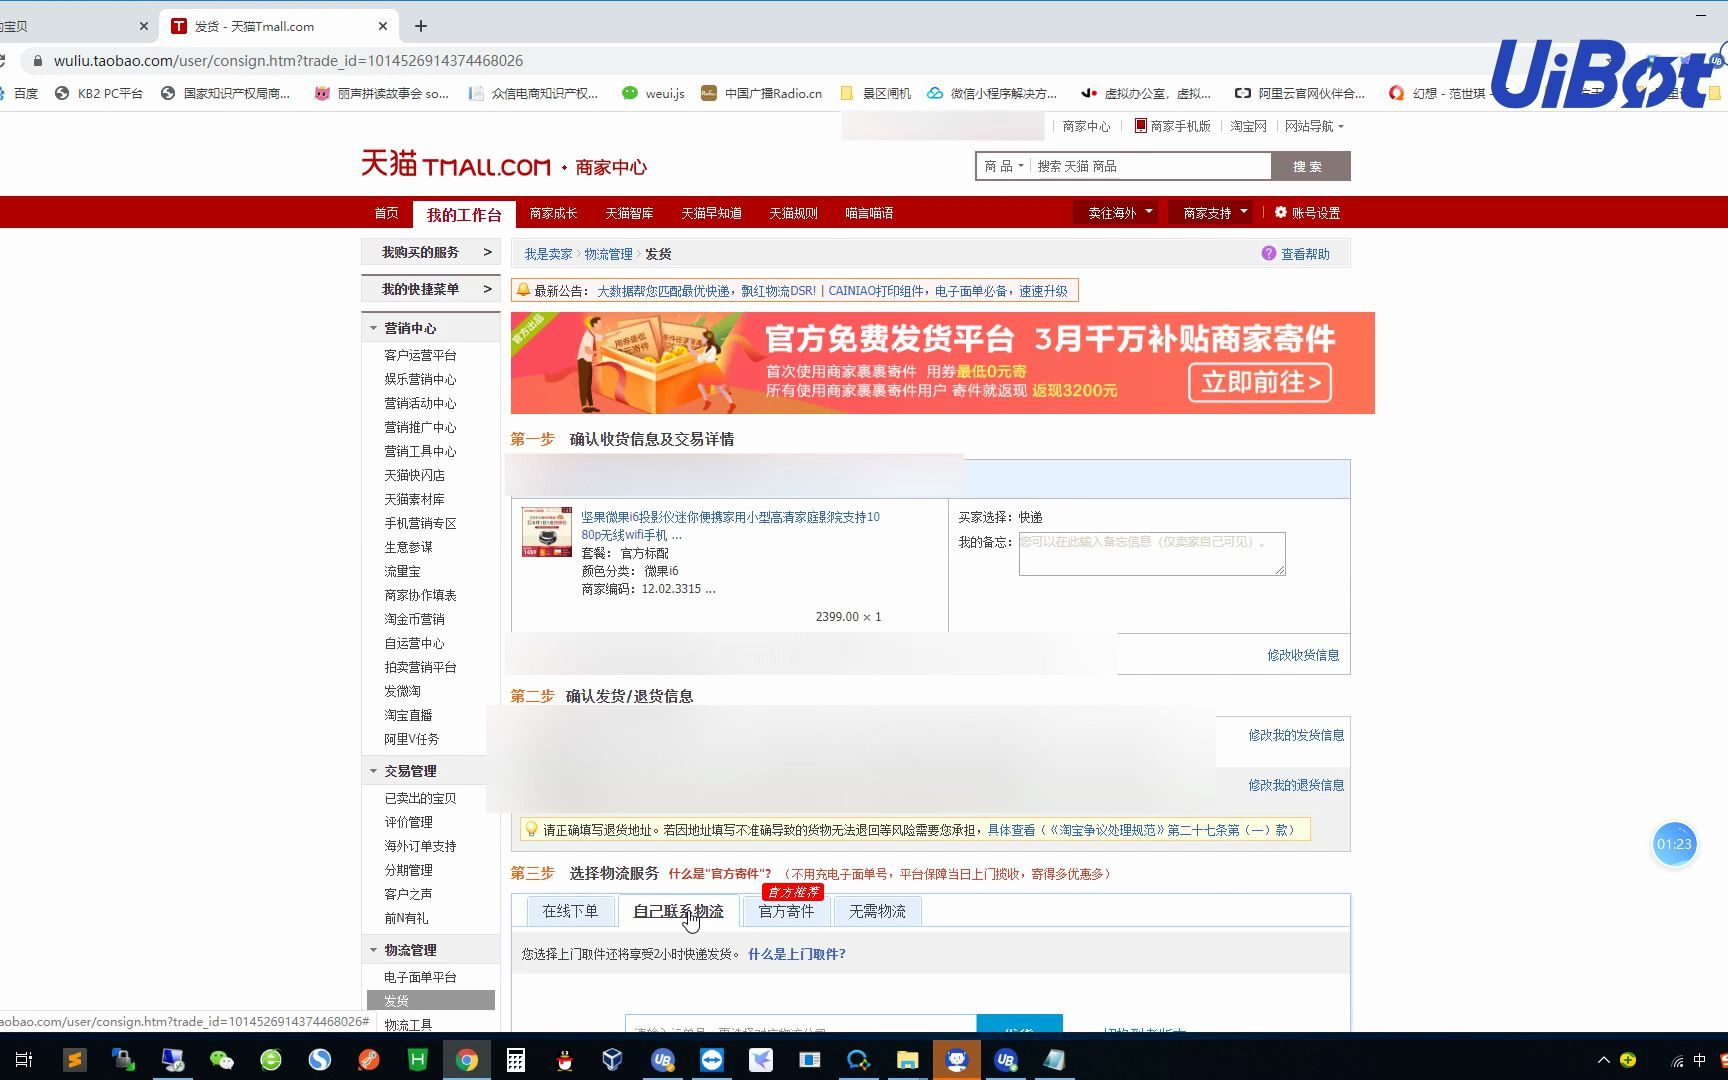The height and width of the screenshot is (1080, 1728).
Task: Expand the 卖往海外 dropdown
Action: point(1114,212)
